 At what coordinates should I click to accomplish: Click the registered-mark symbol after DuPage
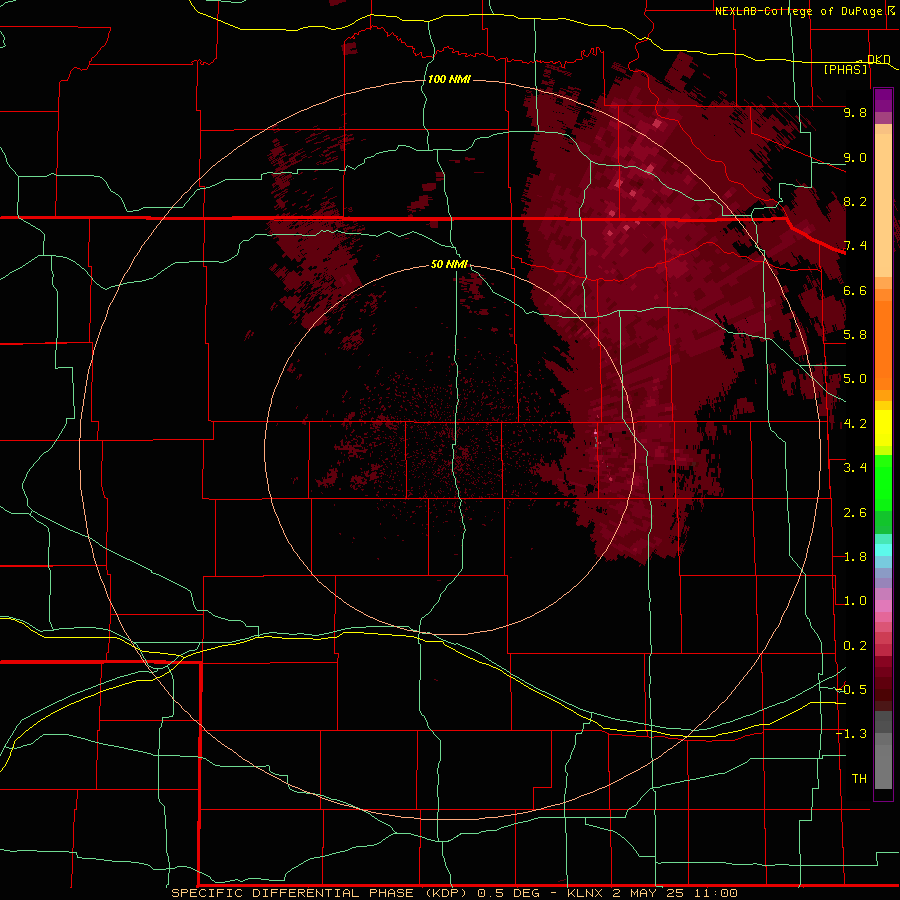(x=891, y=10)
